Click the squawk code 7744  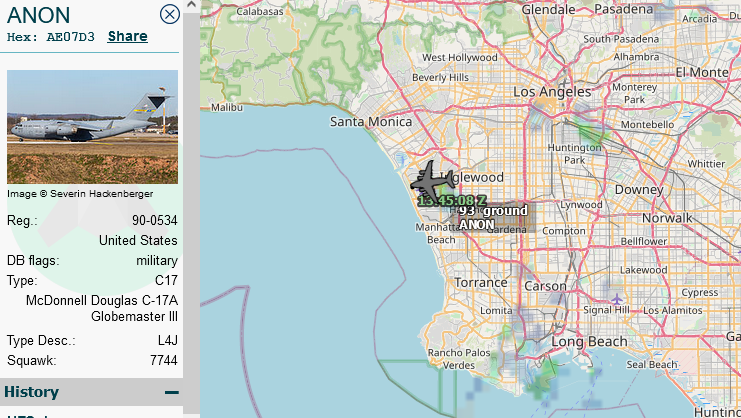(164, 360)
